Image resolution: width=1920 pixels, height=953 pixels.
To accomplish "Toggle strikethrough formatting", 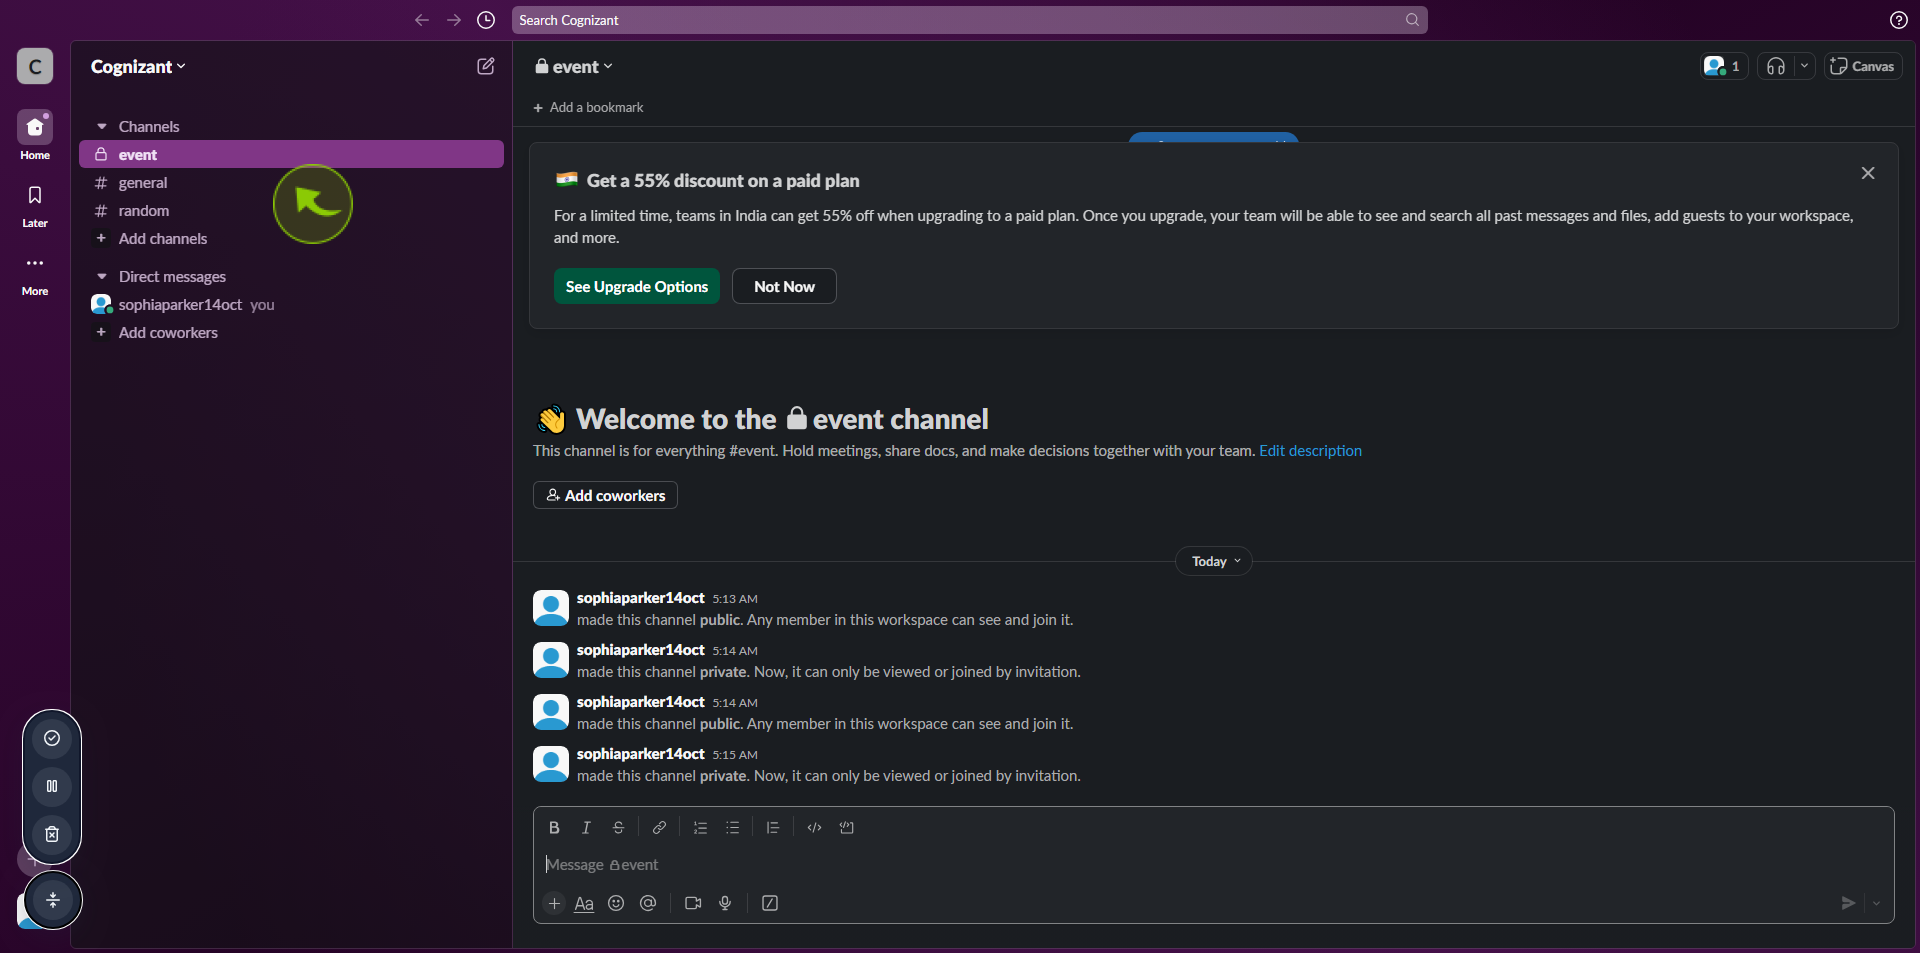I will pos(618,828).
